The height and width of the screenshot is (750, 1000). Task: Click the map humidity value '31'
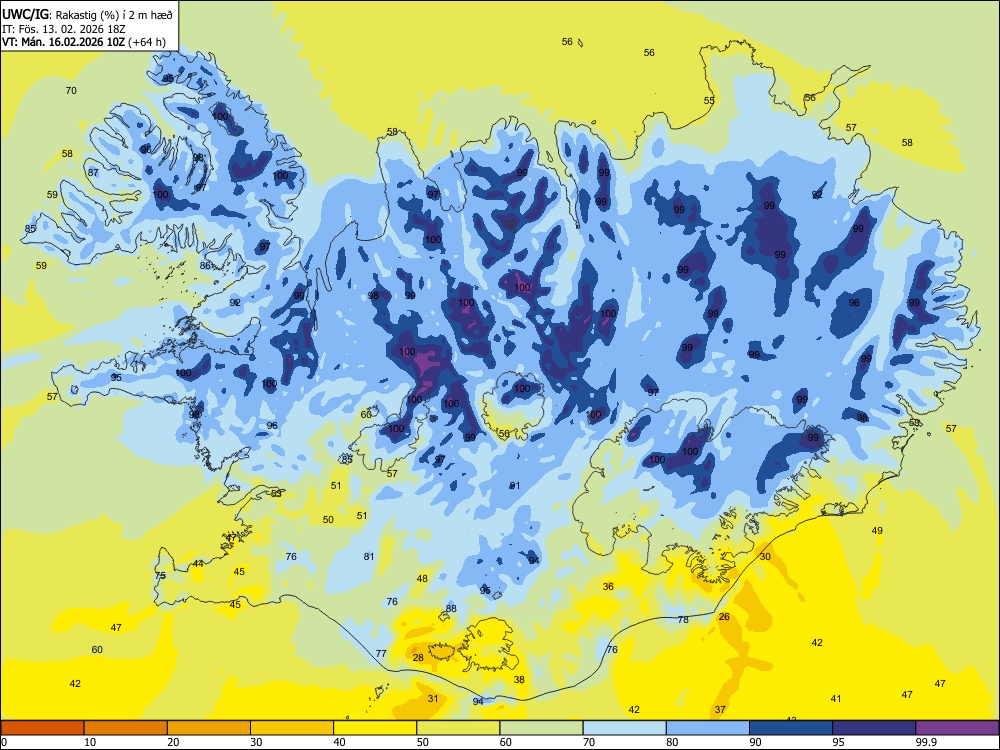tap(433, 698)
